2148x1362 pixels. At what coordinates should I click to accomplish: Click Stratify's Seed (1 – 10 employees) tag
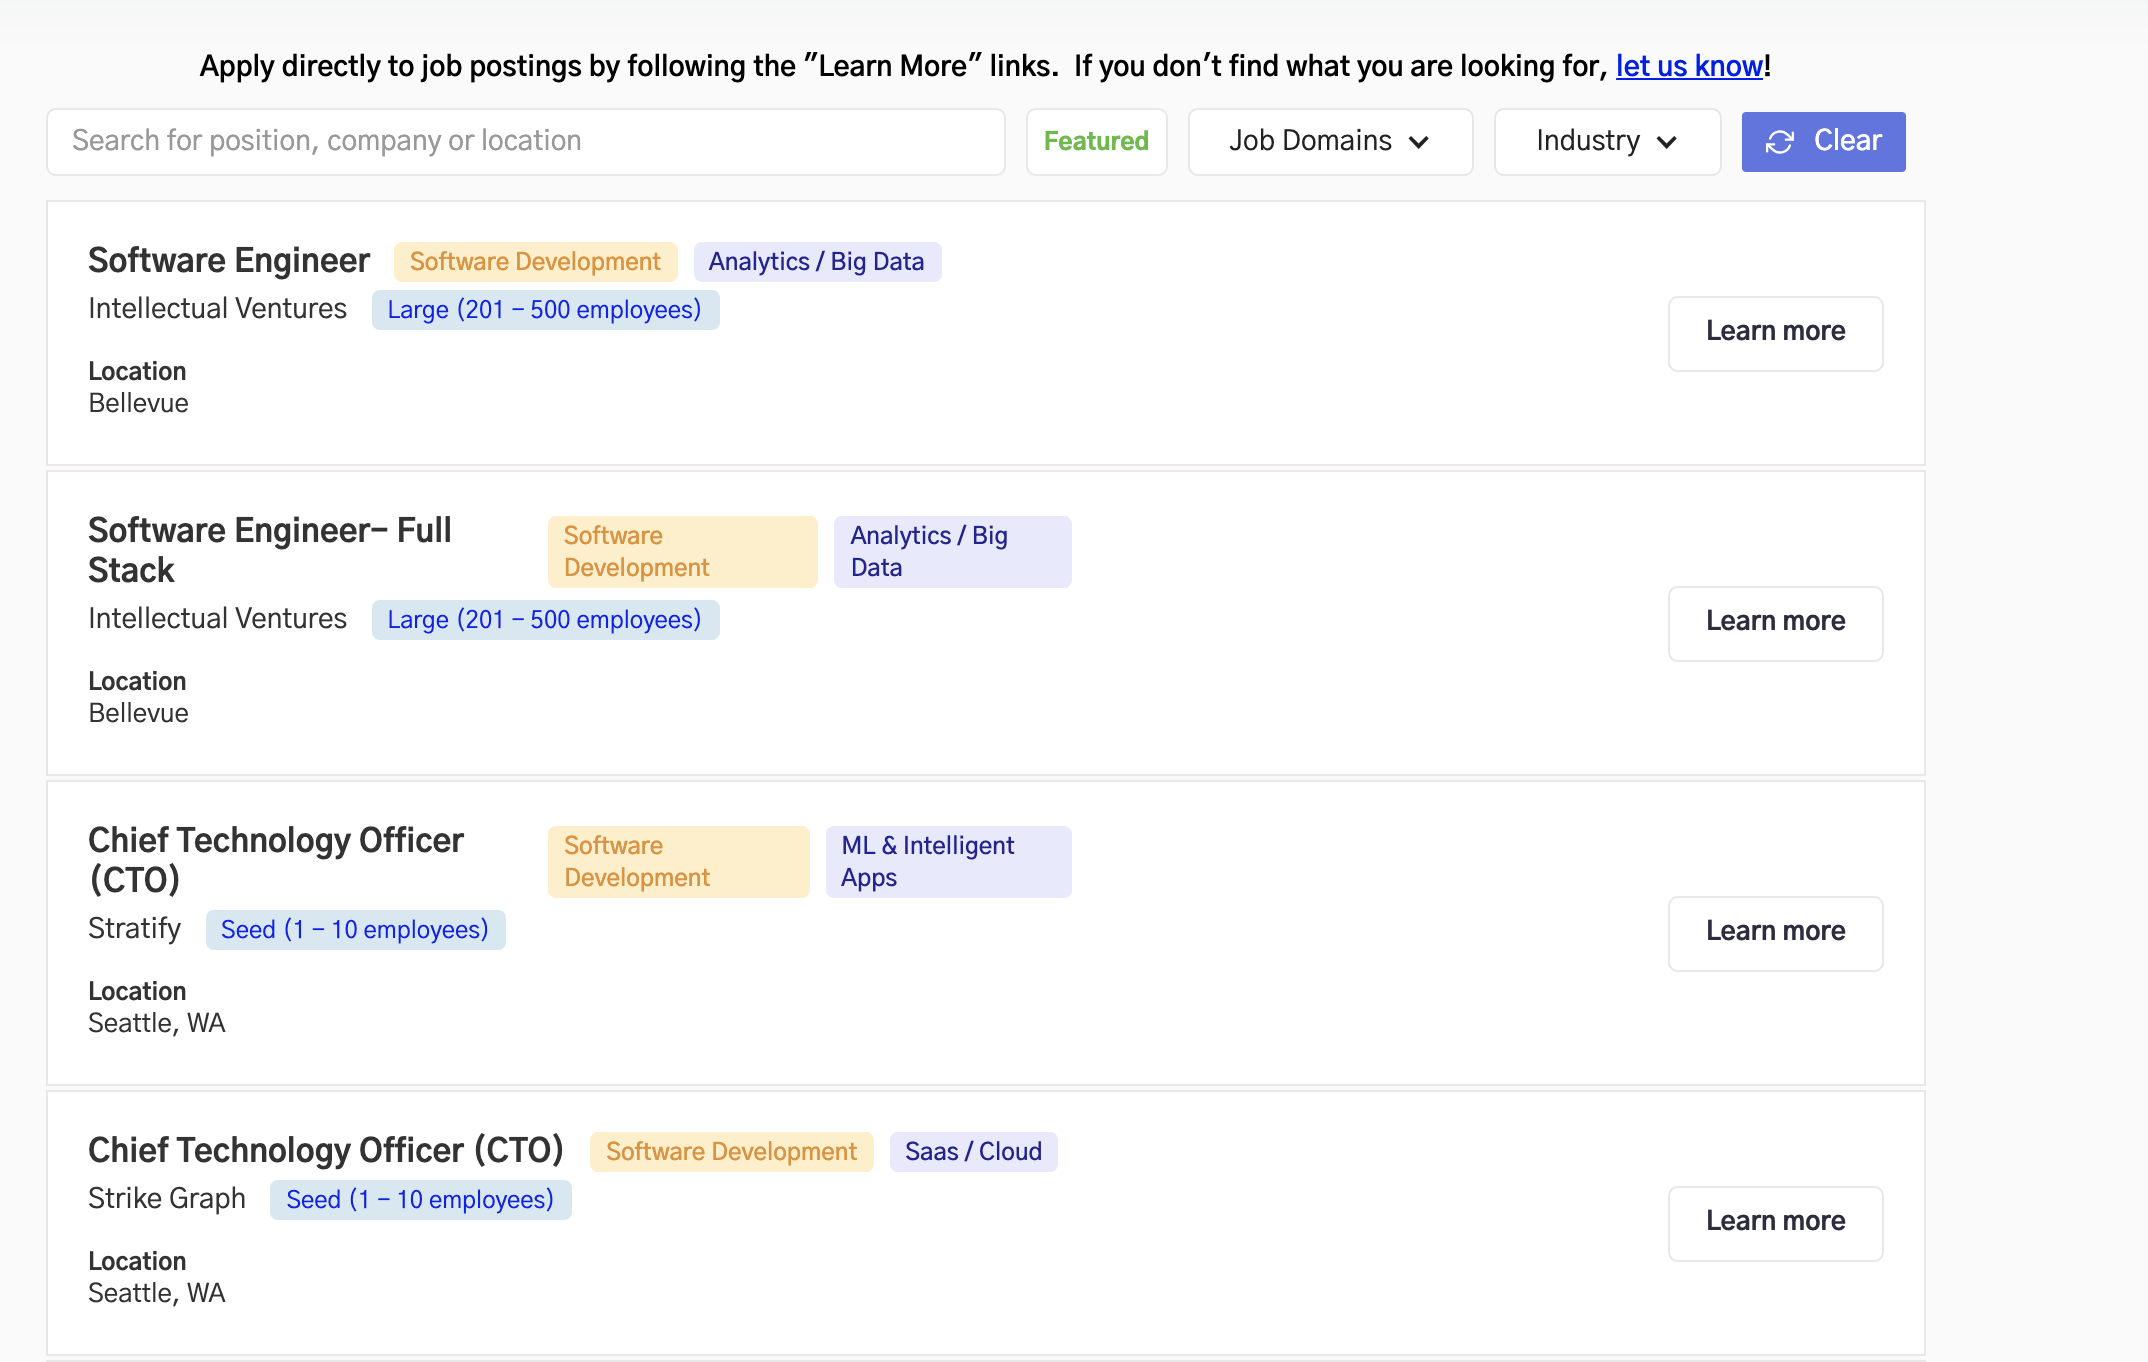click(355, 930)
